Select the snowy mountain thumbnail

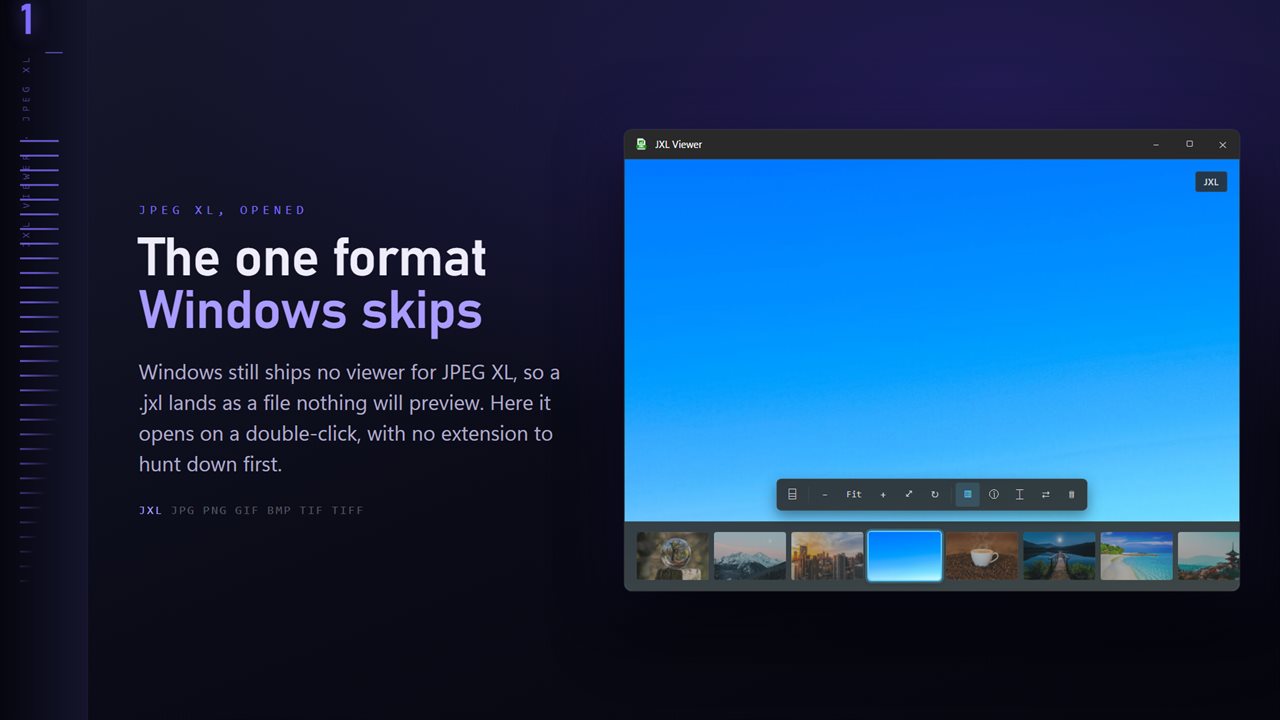coord(750,556)
